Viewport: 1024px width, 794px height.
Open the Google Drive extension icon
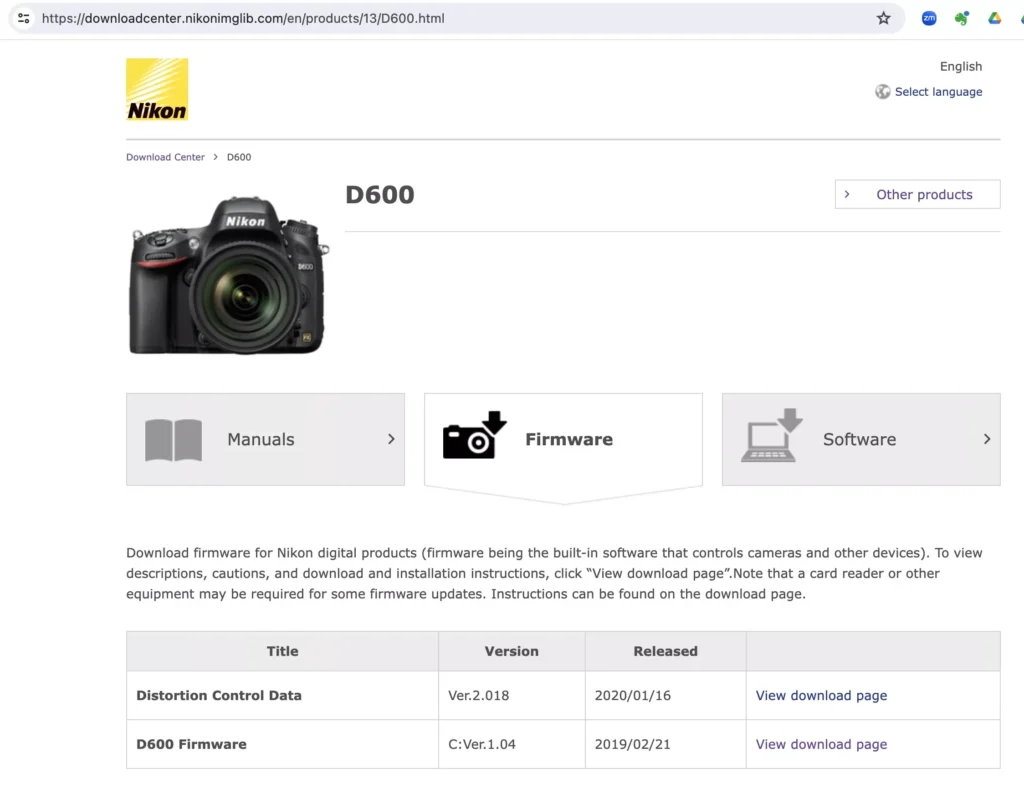995,18
